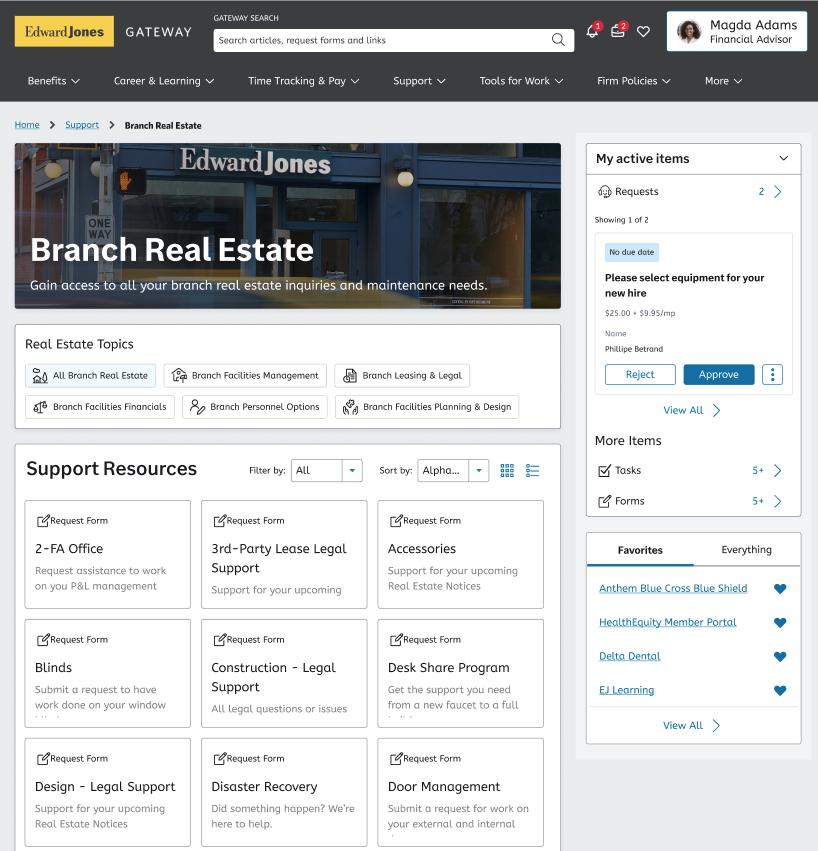Viewport: 818px width, 851px height.
Task: Click the Requests headset icon
Action: pyautogui.click(x=605, y=192)
